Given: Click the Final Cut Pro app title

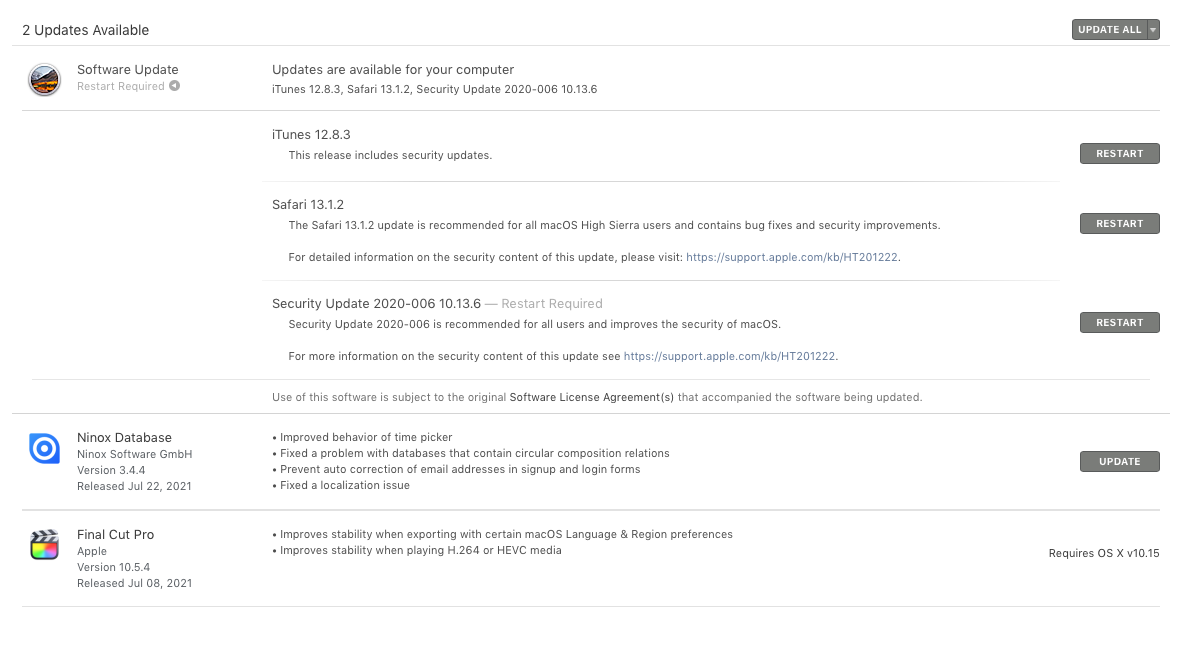Looking at the screenshot, I should [115, 535].
